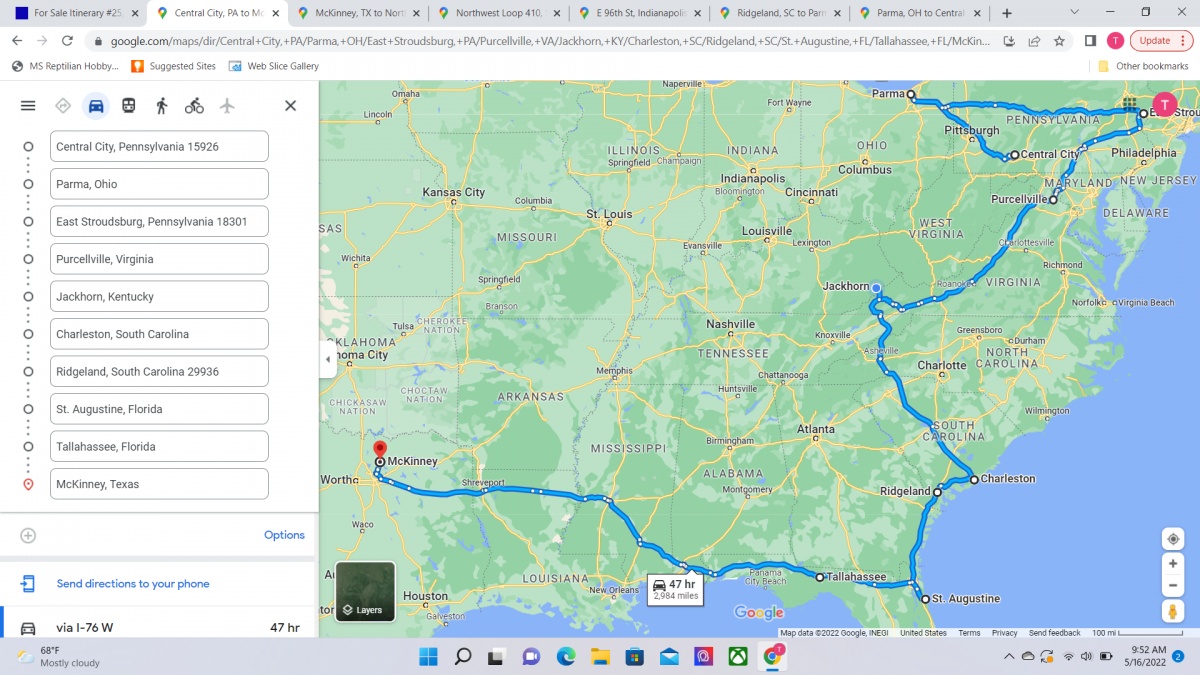Select transit mode train icon

[129, 106]
